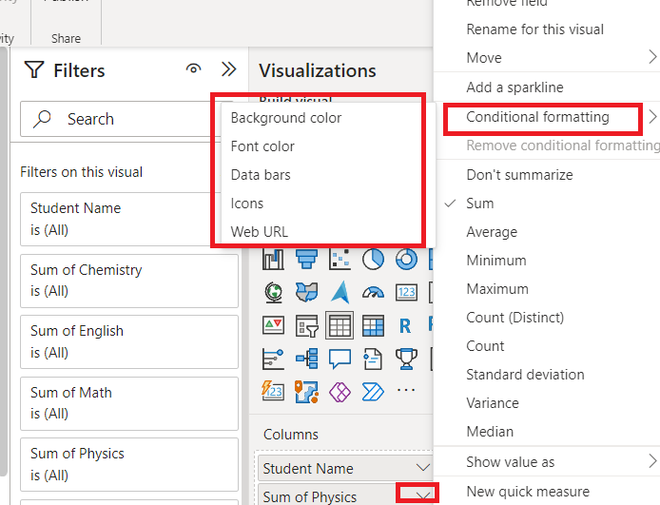Collapse the Filters pane with double chevron
Viewport: 660px width, 505px height.
pos(229,69)
